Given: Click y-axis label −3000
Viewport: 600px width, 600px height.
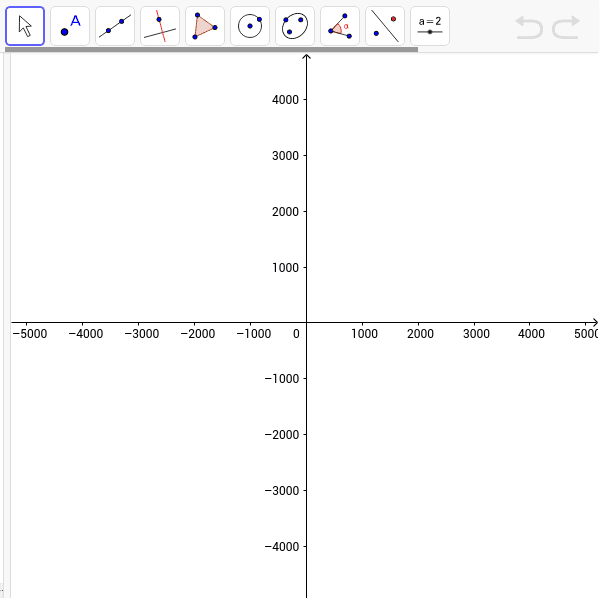Looking at the screenshot, I should click(x=282, y=491).
